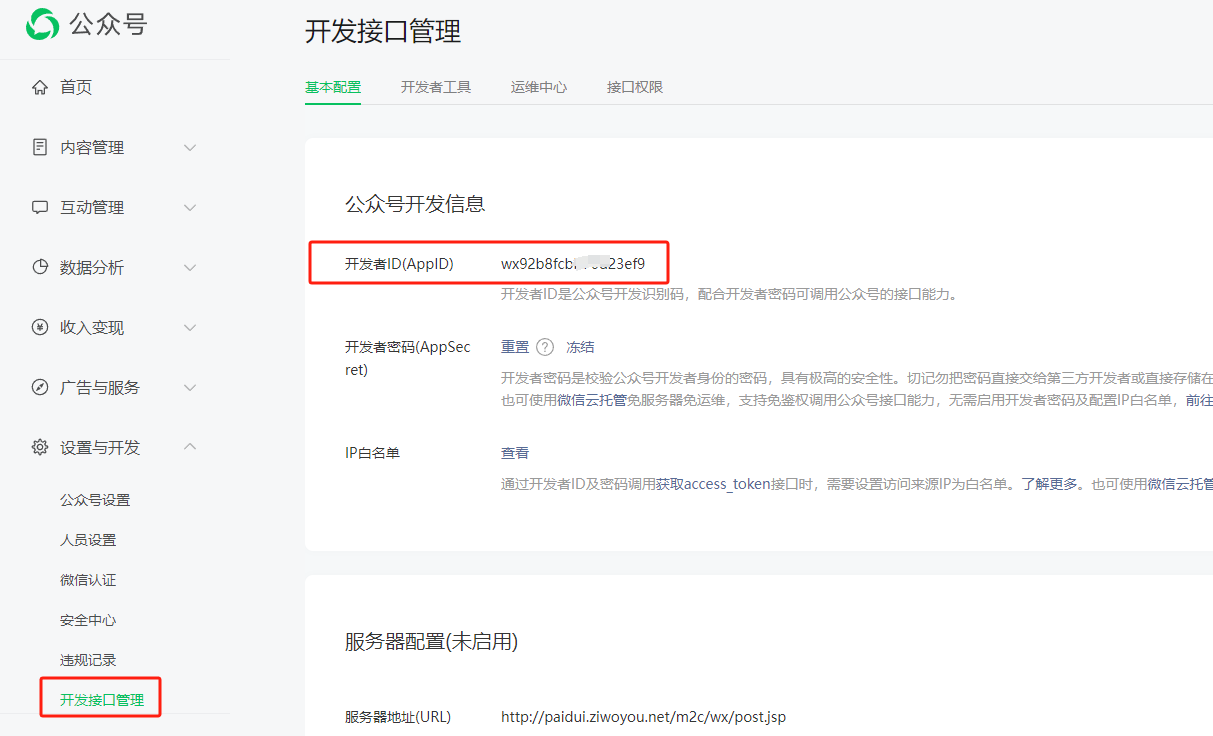Click the IP白名单 label
Screen dimensions: 1213x736
point(372,453)
